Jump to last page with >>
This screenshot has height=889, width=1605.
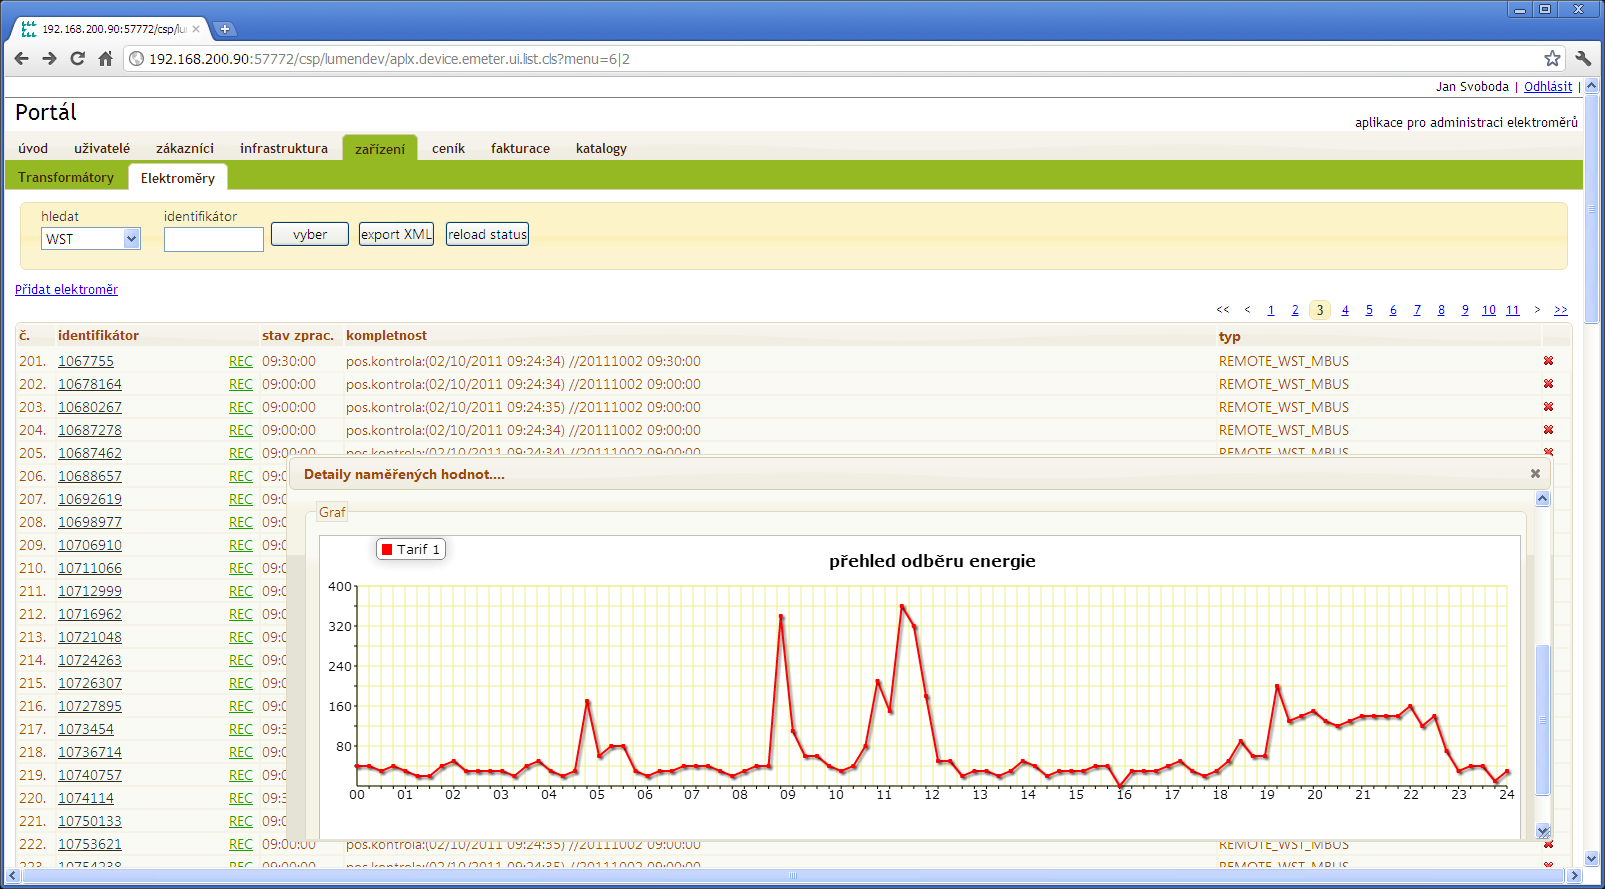pos(1561,310)
